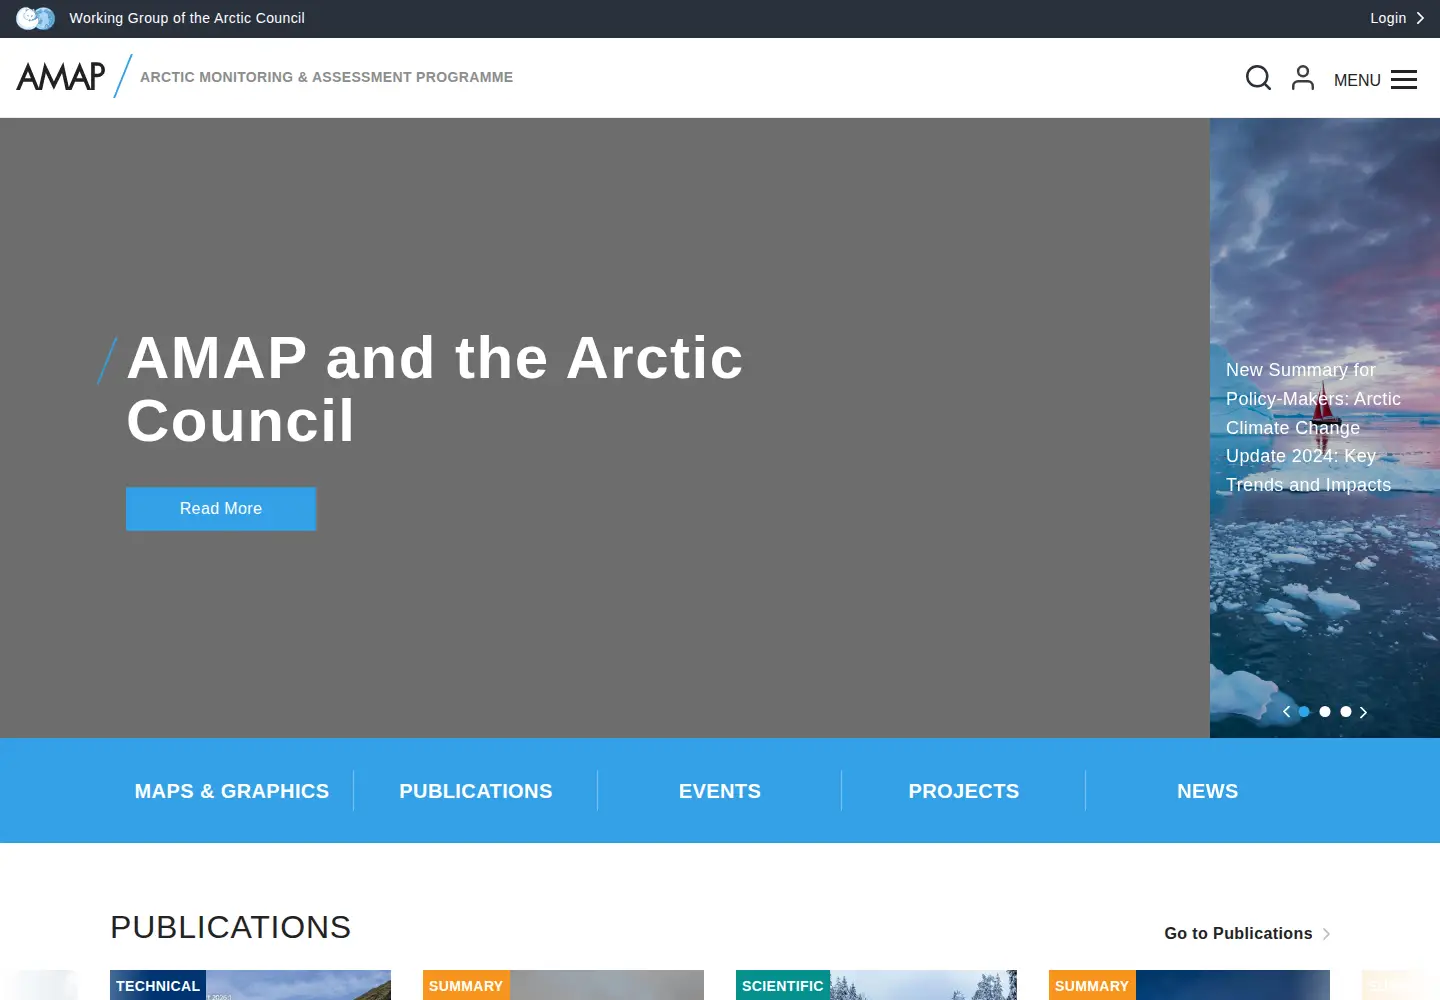The image size is (1440, 1000).
Task: Click Working Group of the Arctic Council text
Action: pyautogui.click(x=187, y=18)
